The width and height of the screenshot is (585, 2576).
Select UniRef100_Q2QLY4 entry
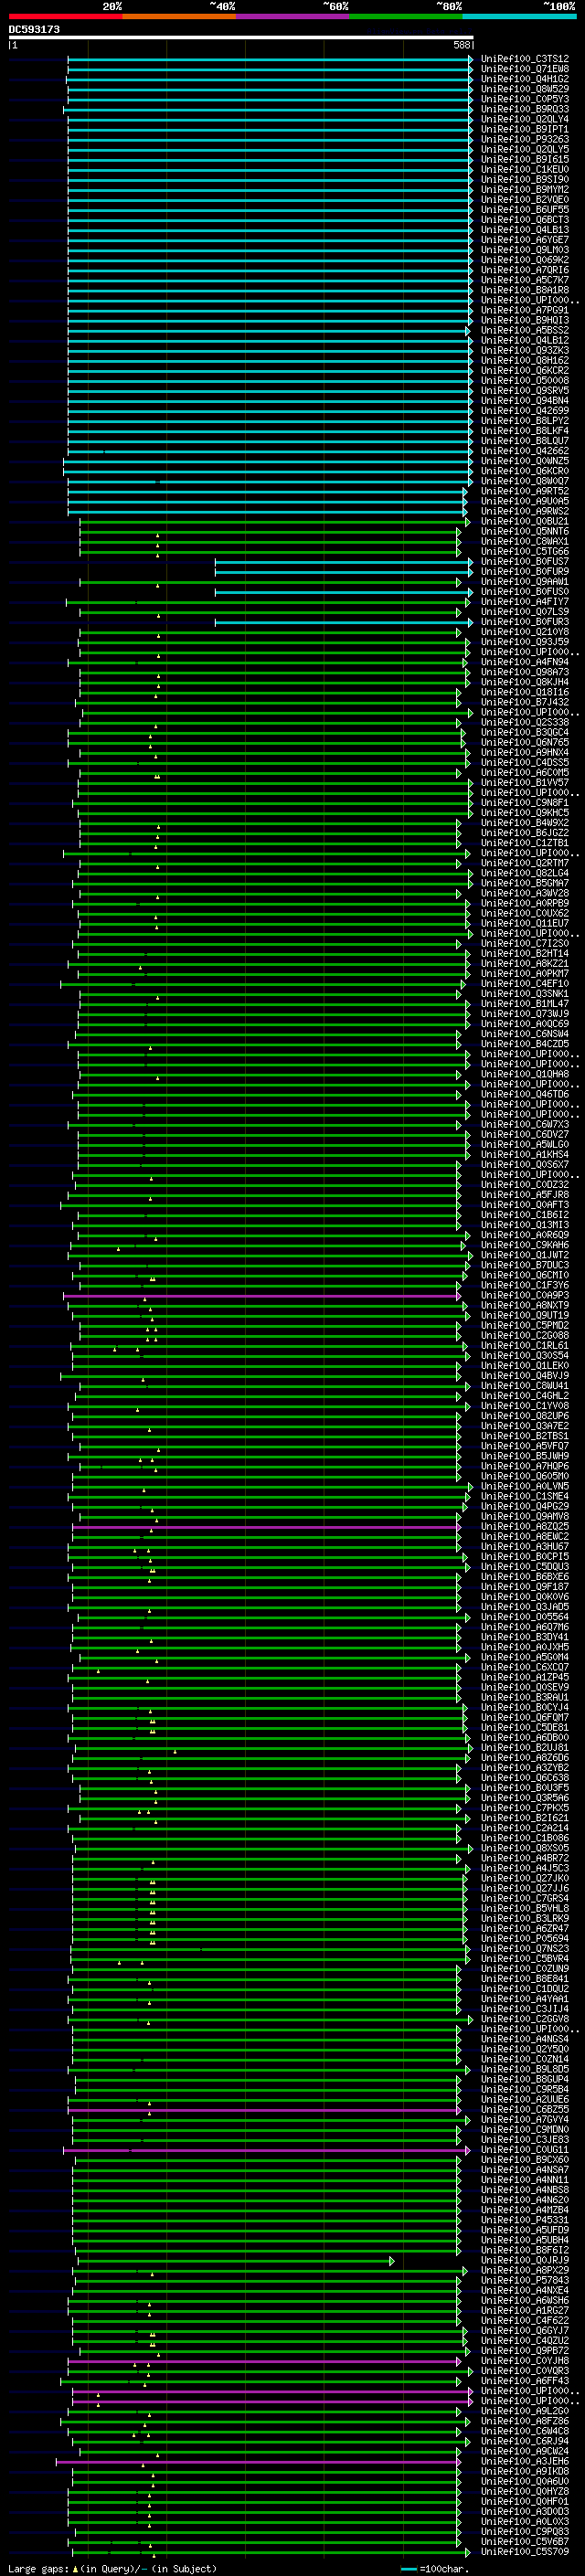point(525,119)
